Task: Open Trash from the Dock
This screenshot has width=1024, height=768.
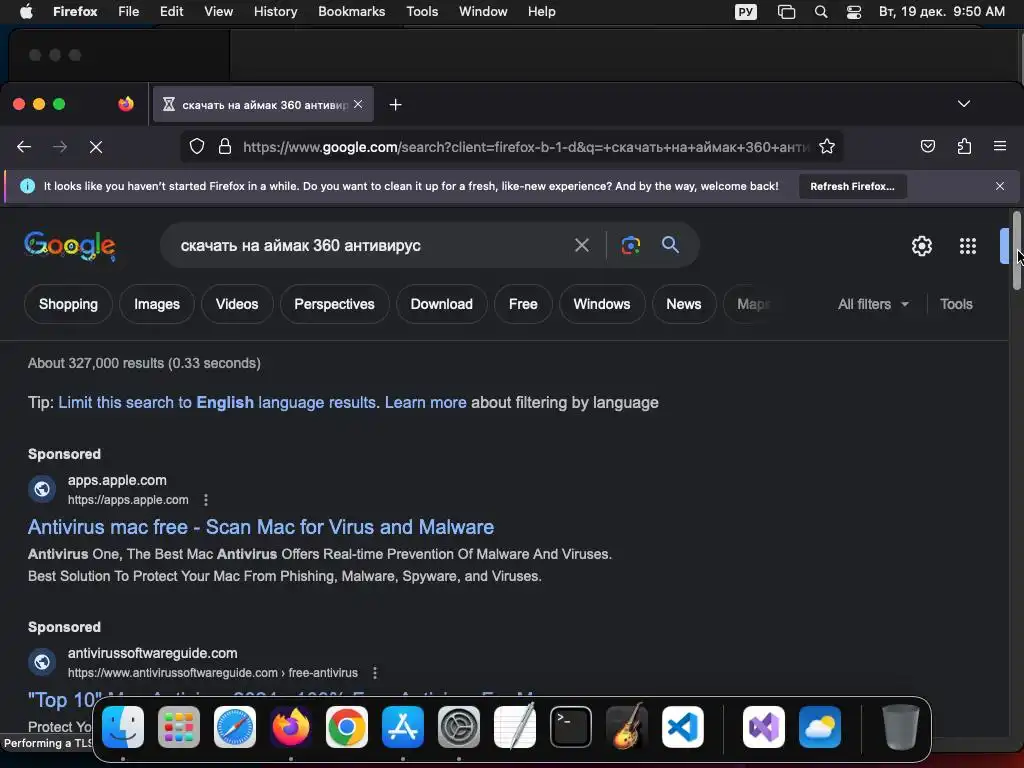Action: [901, 727]
